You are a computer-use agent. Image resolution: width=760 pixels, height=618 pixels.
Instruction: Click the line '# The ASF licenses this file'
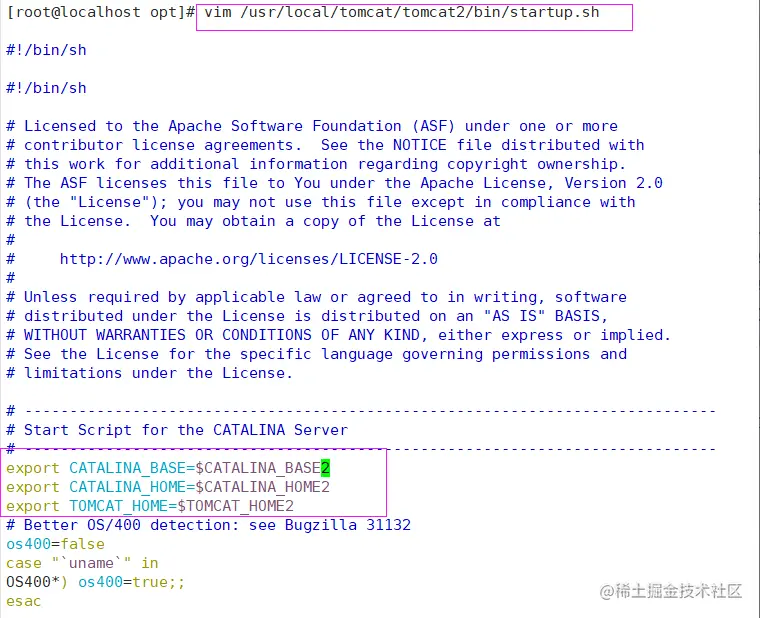pyautogui.click(x=334, y=183)
